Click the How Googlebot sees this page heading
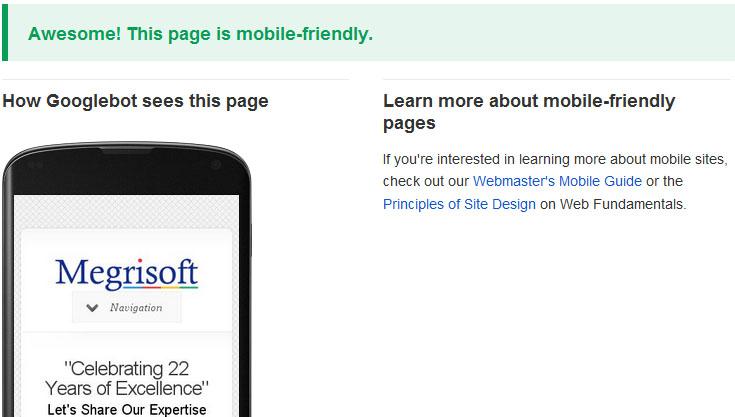Viewport: 735px width, 417px height. (135, 101)
